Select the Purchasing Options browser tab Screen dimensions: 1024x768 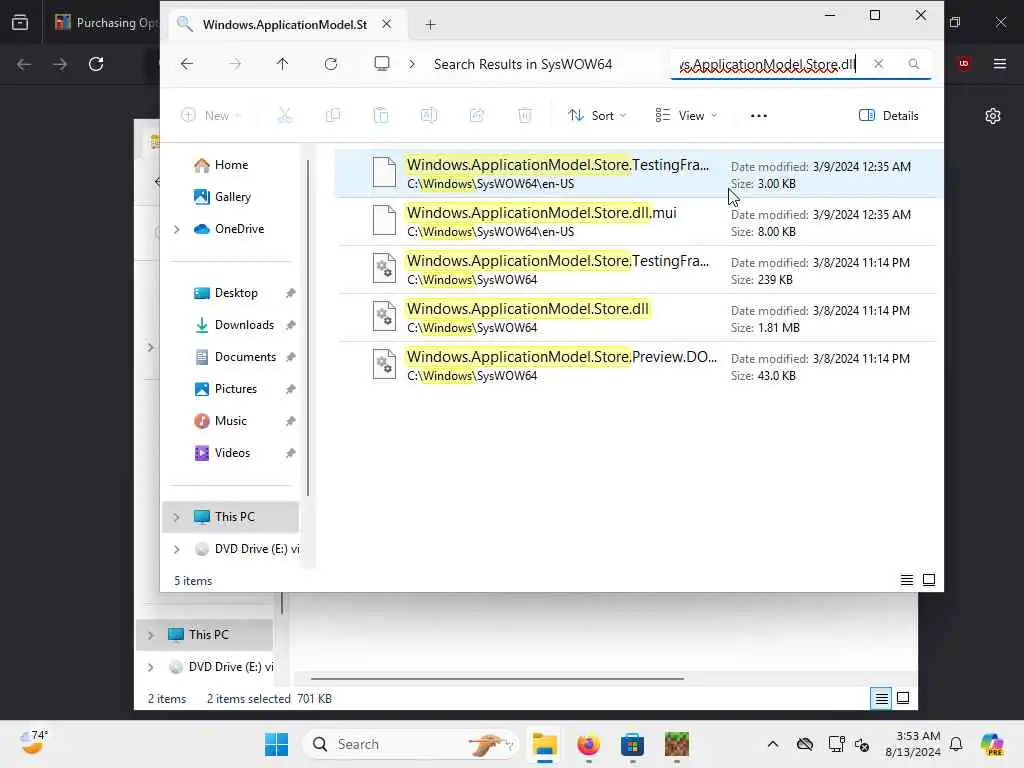(x=104, y=23)
